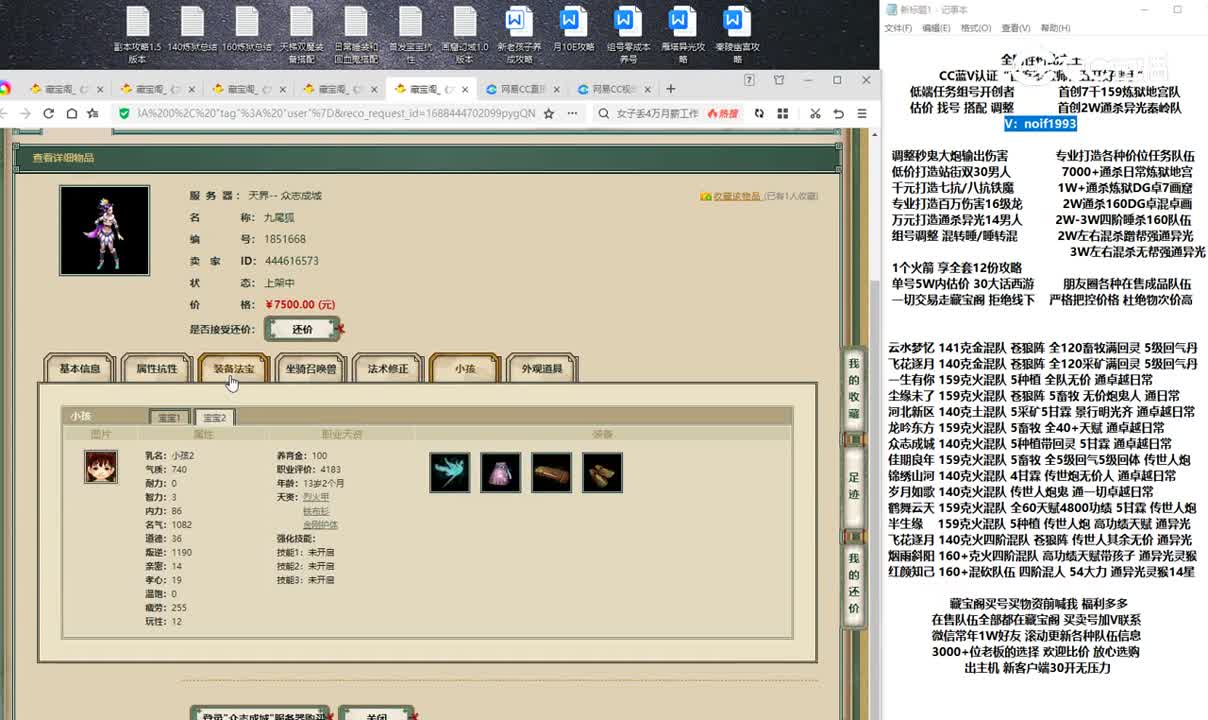Go to browser home page
Viewport: 1208px width, 720px height.
[x=71, y=114]
